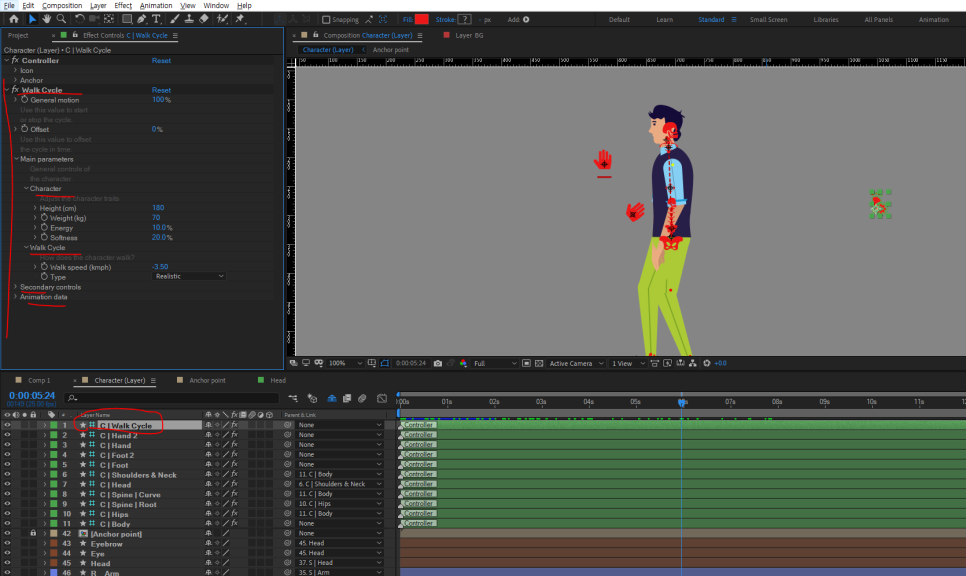Switch to the Small Screen workspace

(x=769, y=19)
